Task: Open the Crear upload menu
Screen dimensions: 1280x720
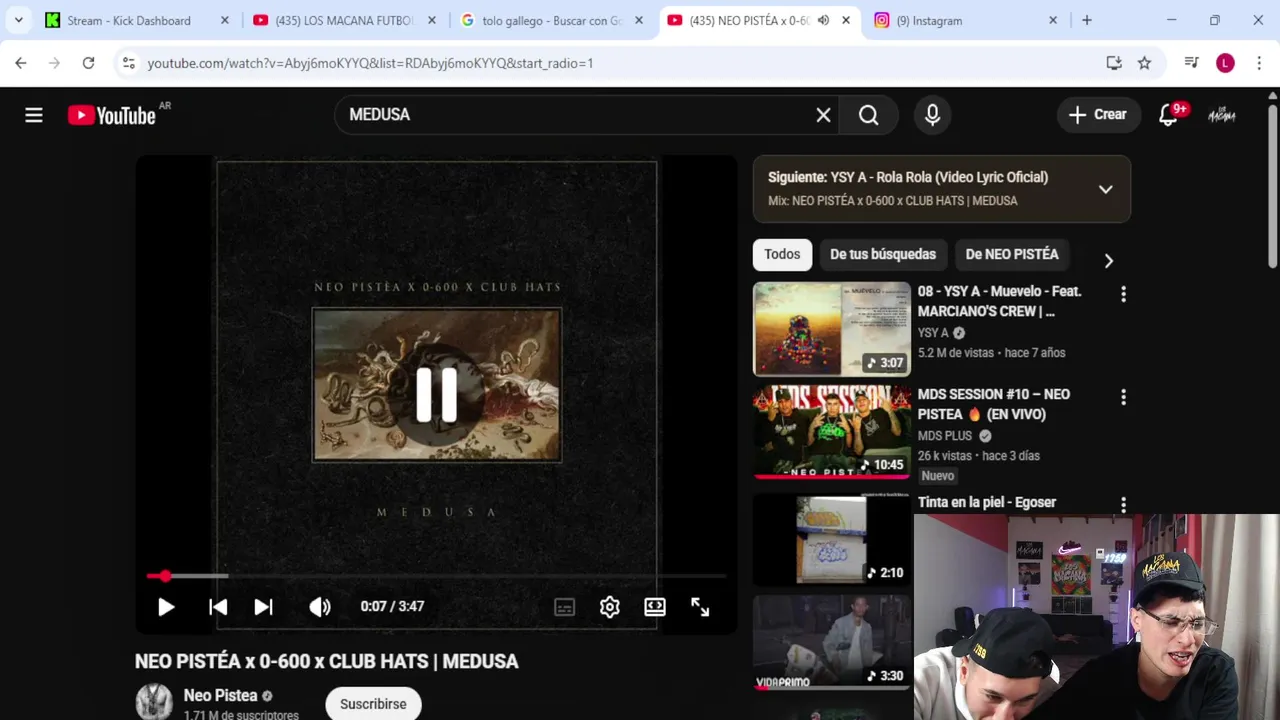Action: point(1098,115)
